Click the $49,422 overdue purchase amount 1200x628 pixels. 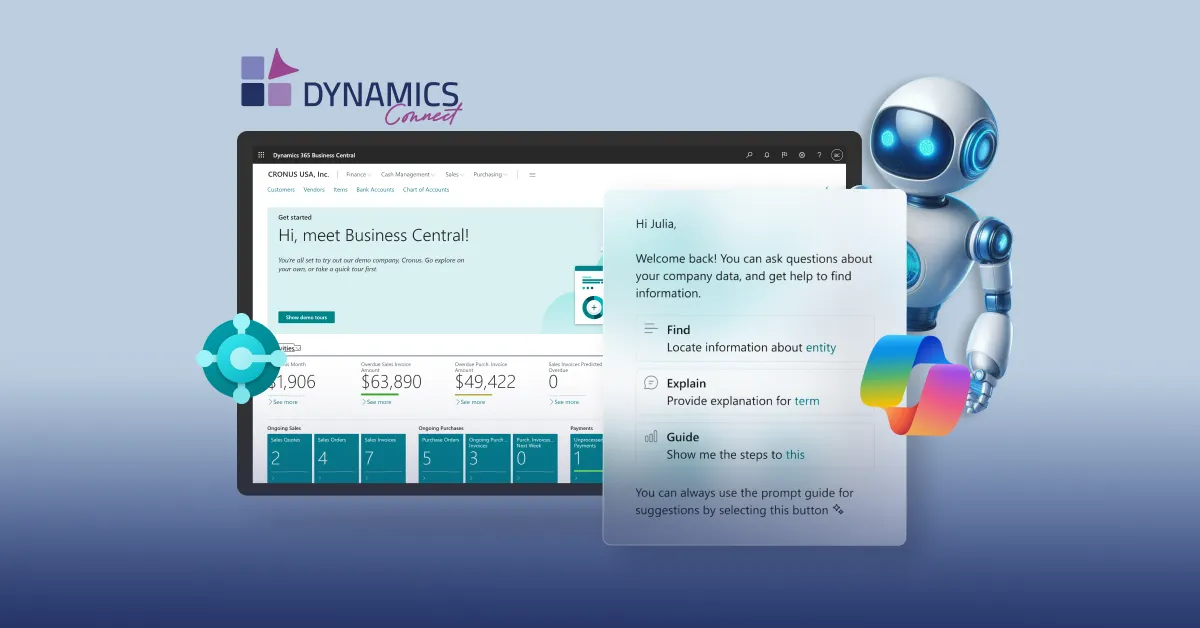pos(485,382)
